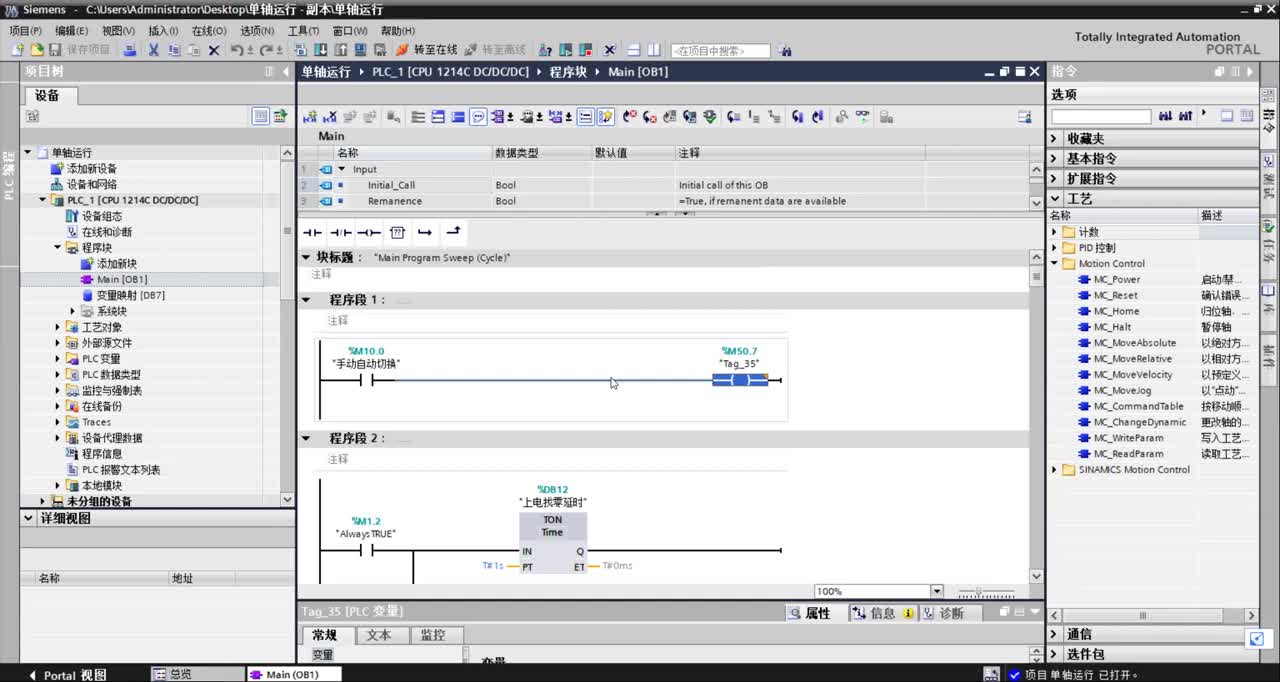This screenshot has width=1280, height=682.
Task: Open the 在线(O) menu
Action: point(209,31)
